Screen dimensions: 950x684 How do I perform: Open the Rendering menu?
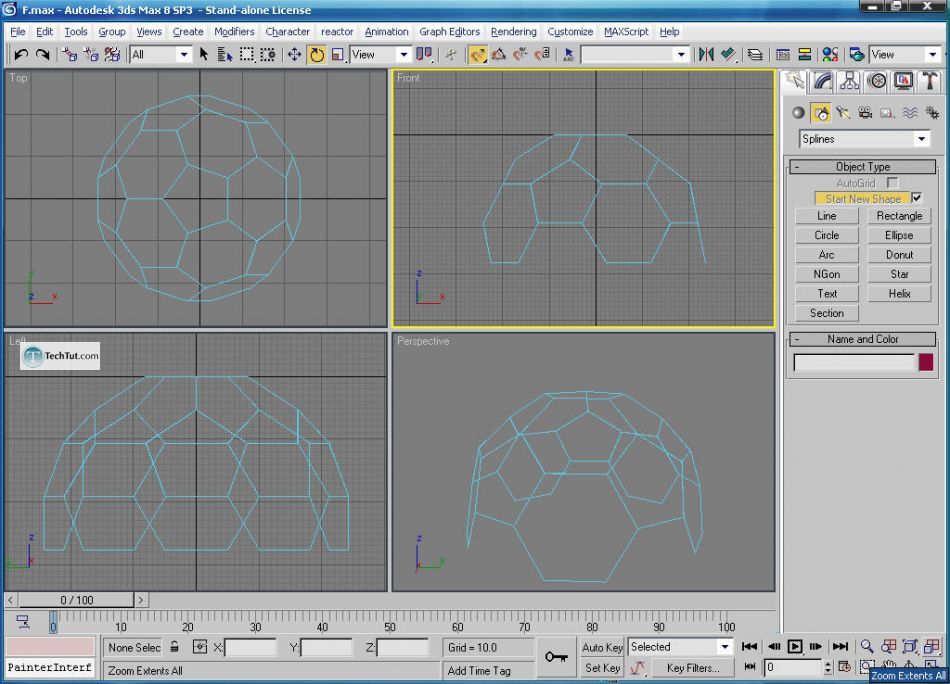pos(513,32)
